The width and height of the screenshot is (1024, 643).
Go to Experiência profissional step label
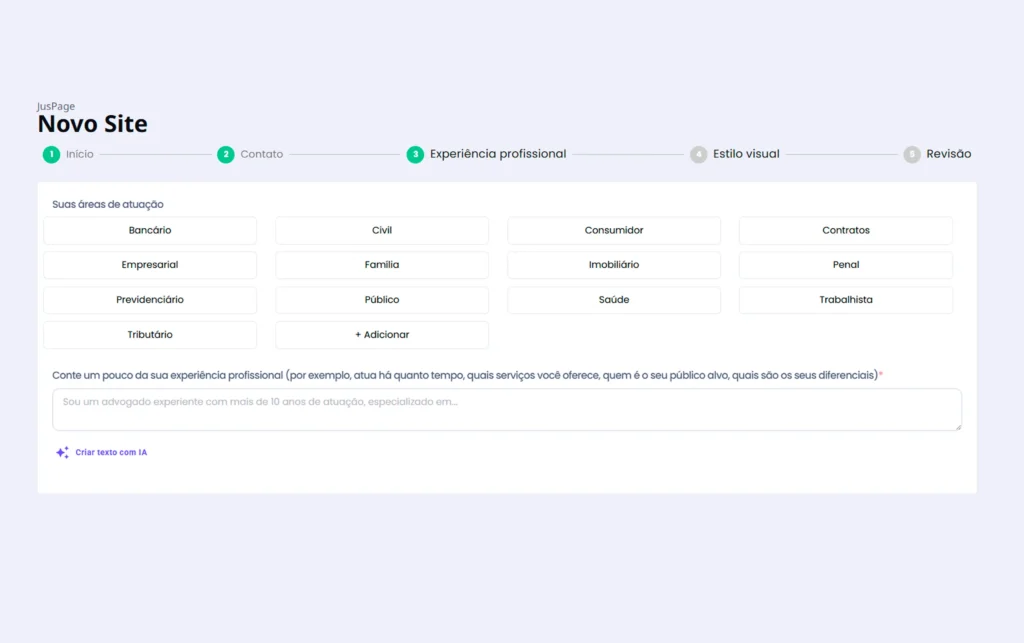pyautogui.click(x=498, y=154)
